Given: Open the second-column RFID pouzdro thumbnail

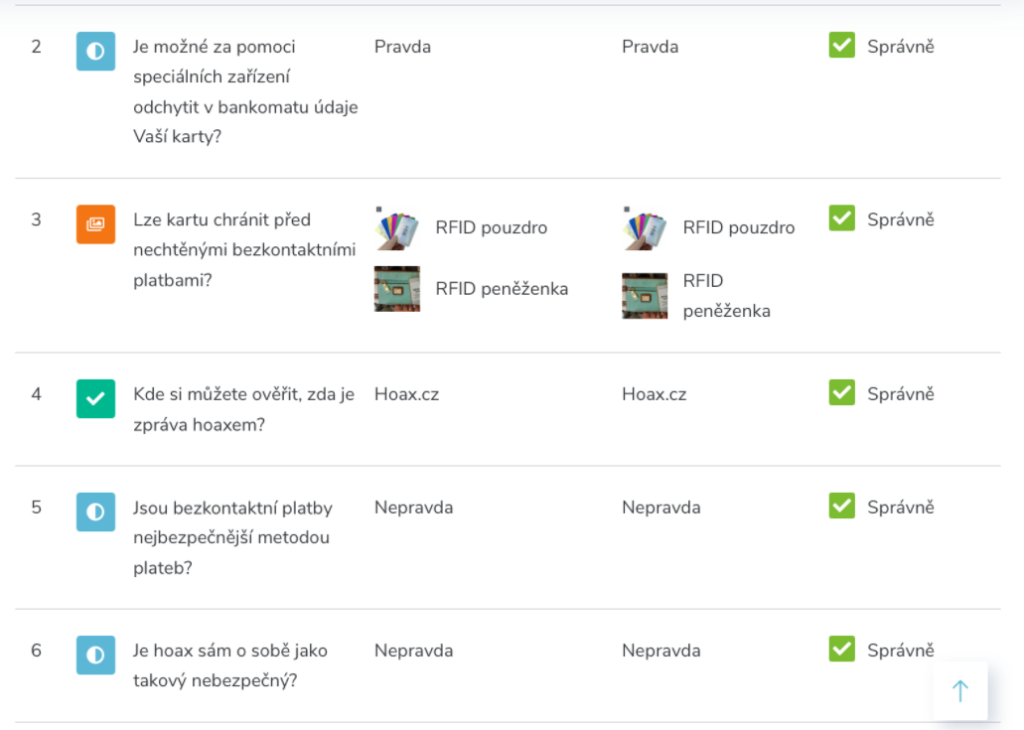Looking at the screenshot, I should coord(645,228).
